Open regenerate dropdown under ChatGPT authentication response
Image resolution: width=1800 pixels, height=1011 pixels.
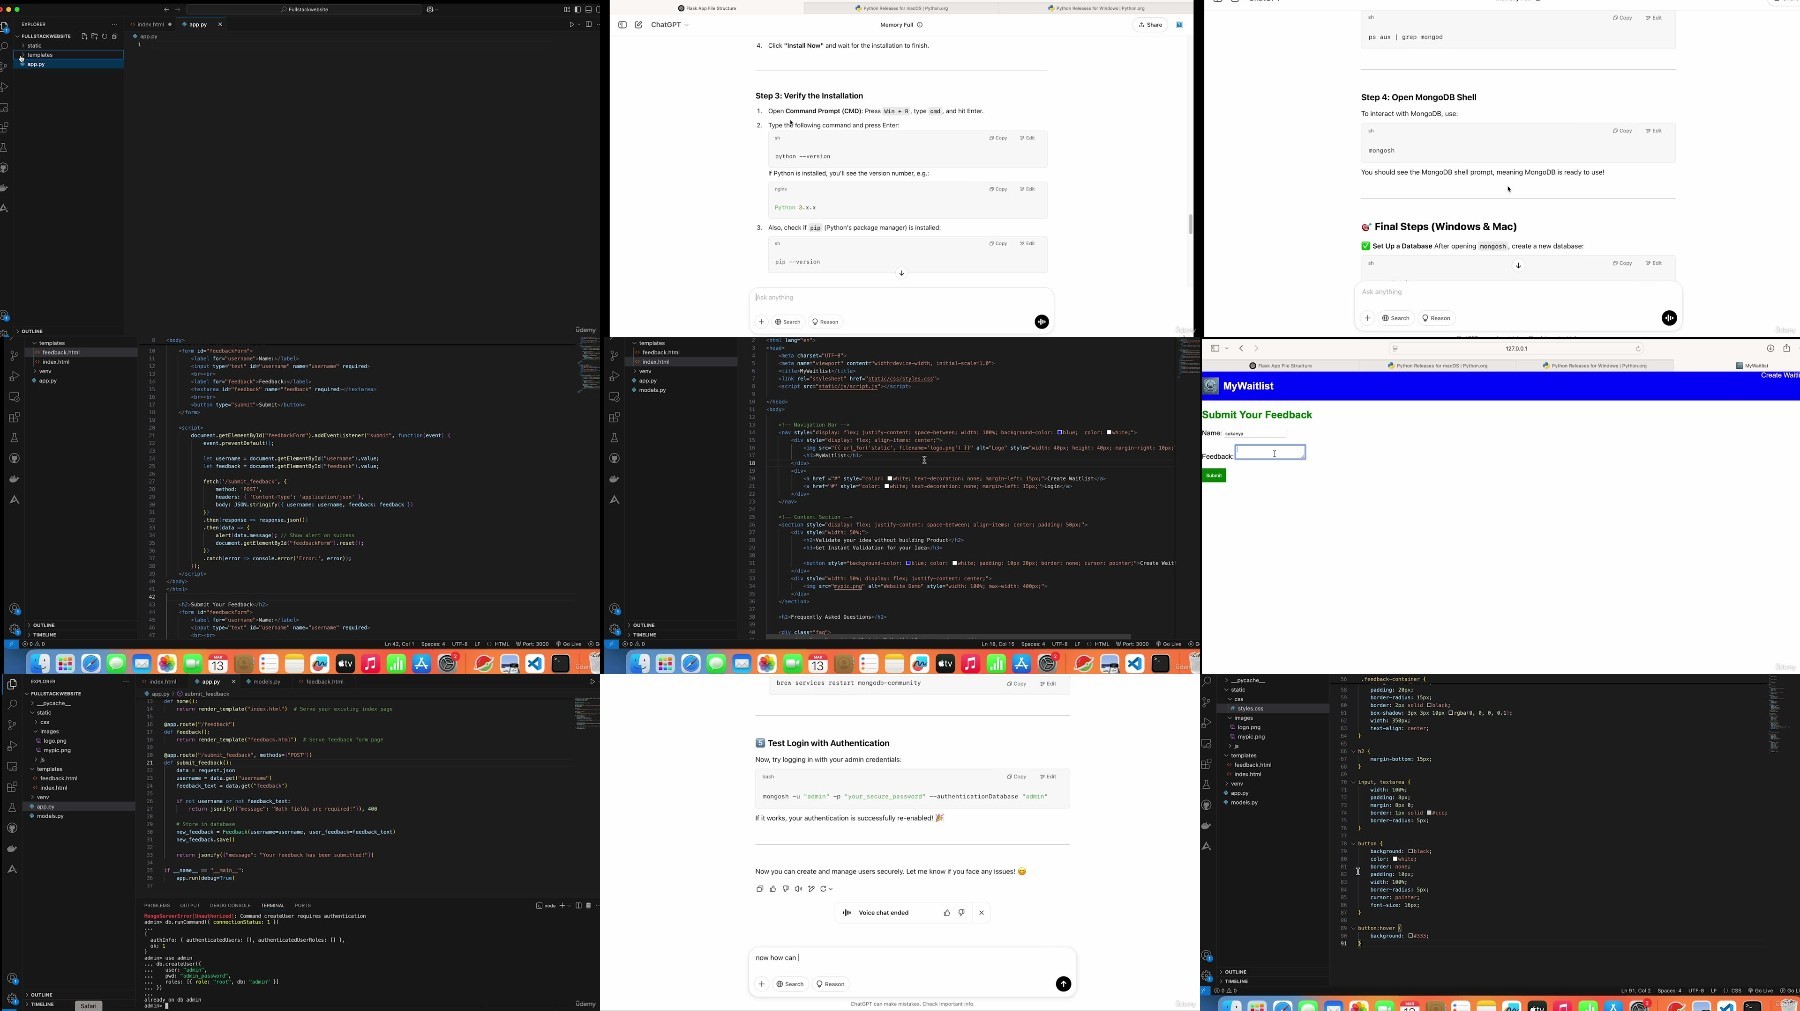pyautogui.click(x=826, y=889)
